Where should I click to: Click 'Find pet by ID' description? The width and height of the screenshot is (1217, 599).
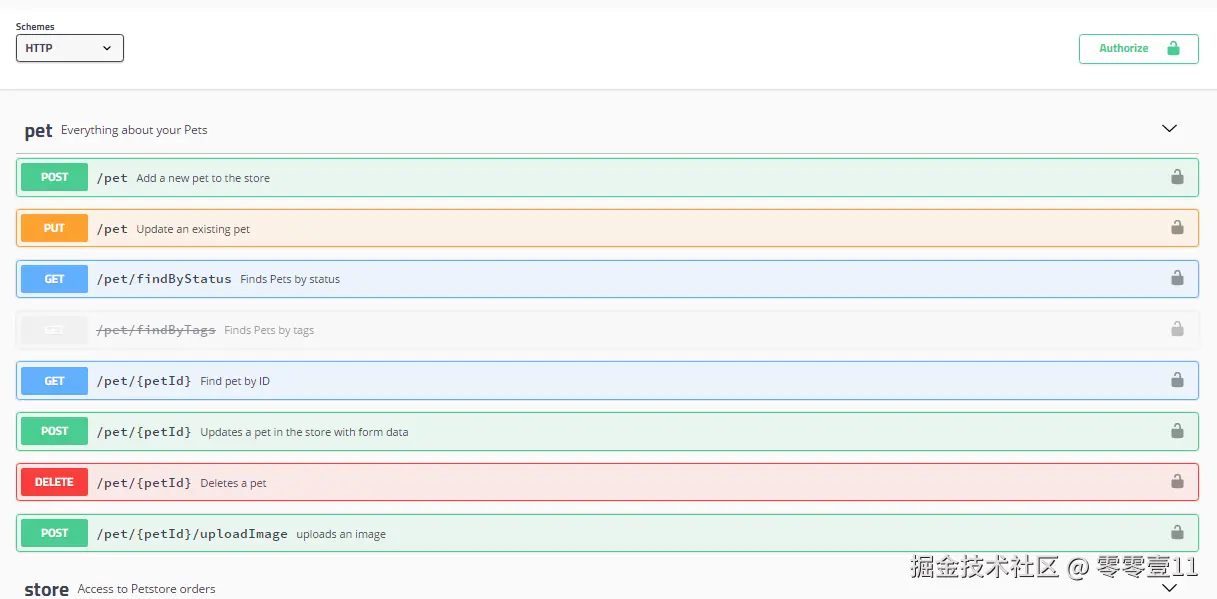tap(235, 381)
